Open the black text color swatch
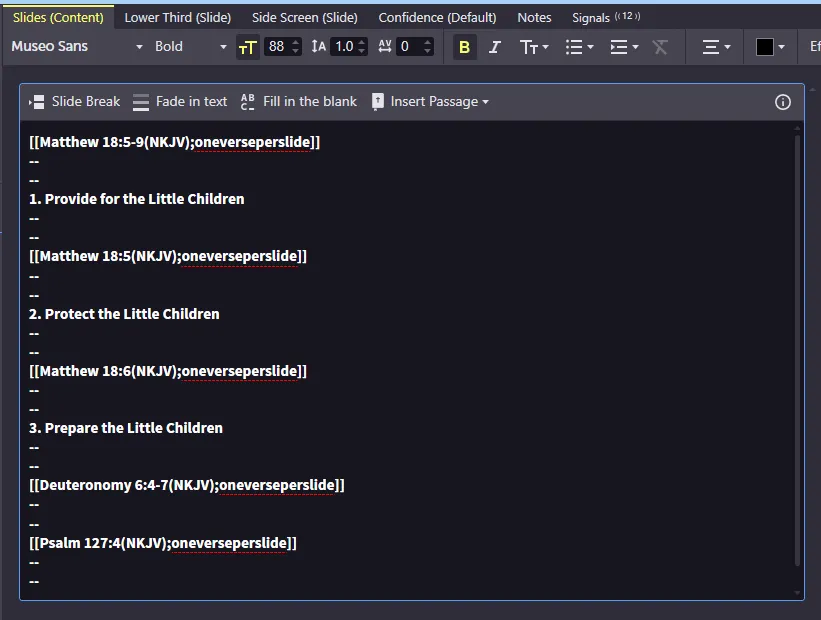 pos(770,47)
